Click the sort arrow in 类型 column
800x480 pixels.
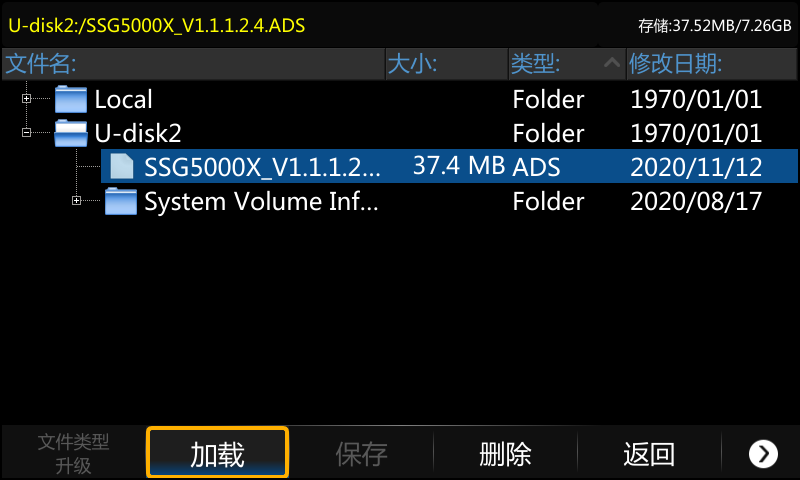tap(612, 63)
